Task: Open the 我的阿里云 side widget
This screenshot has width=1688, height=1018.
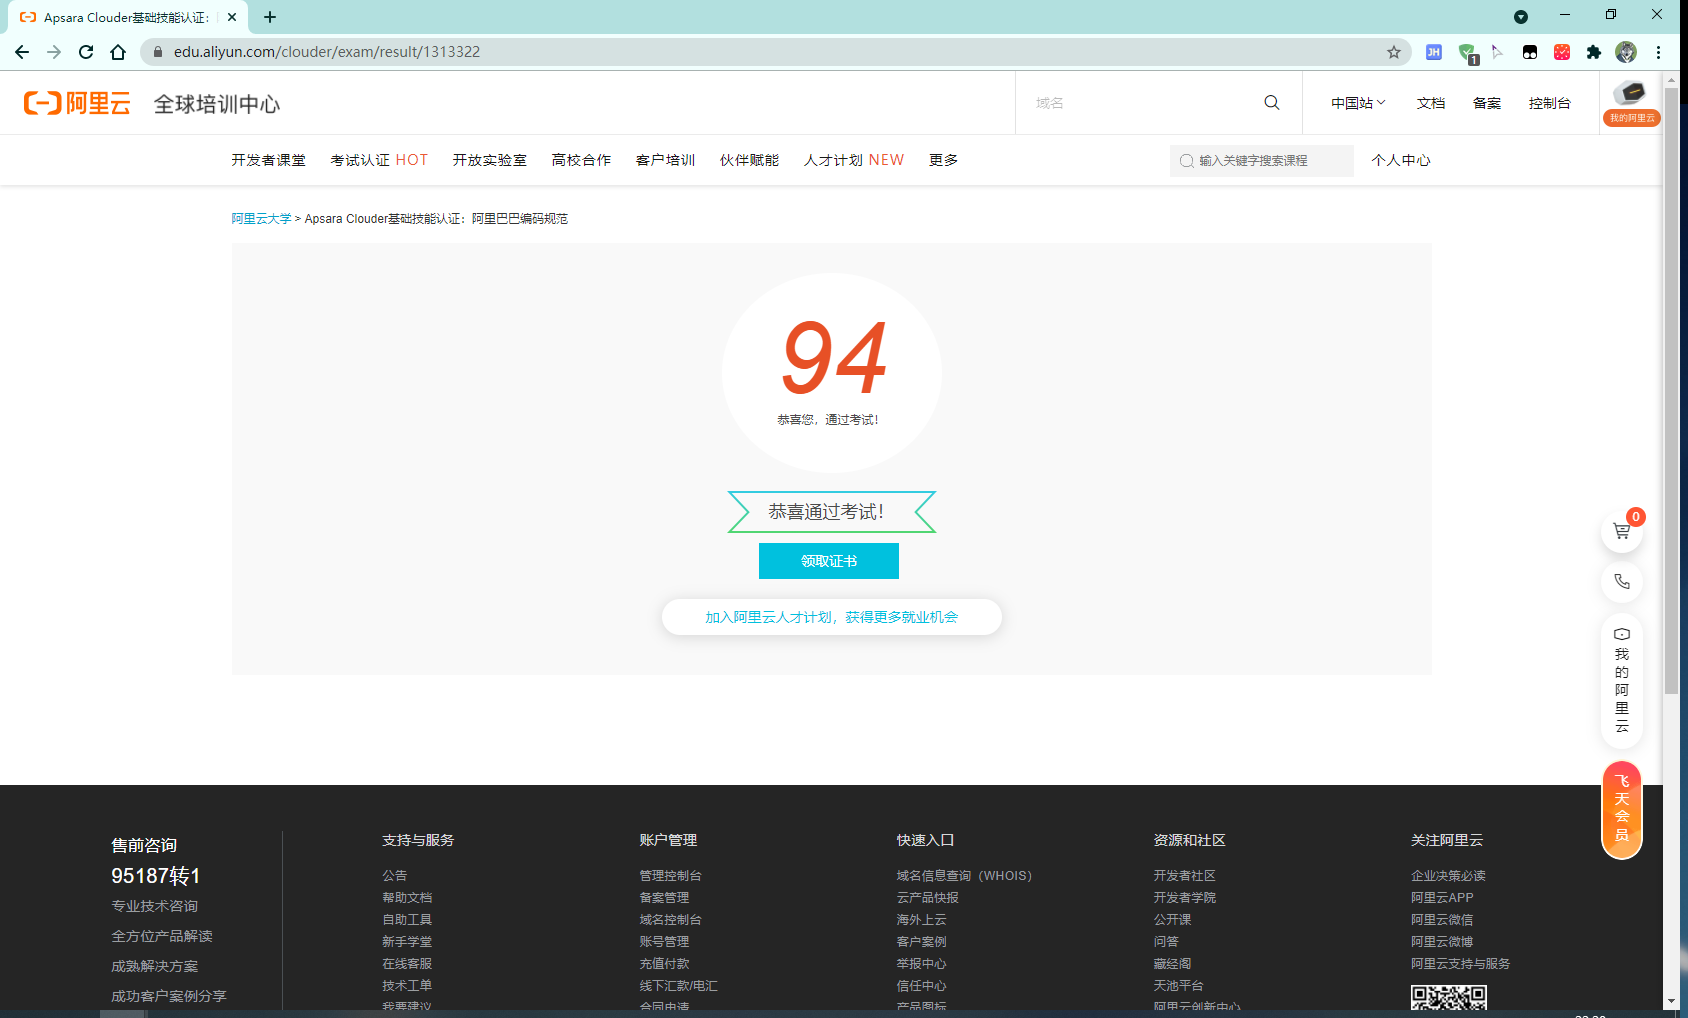Action: tap(1622, 681)
